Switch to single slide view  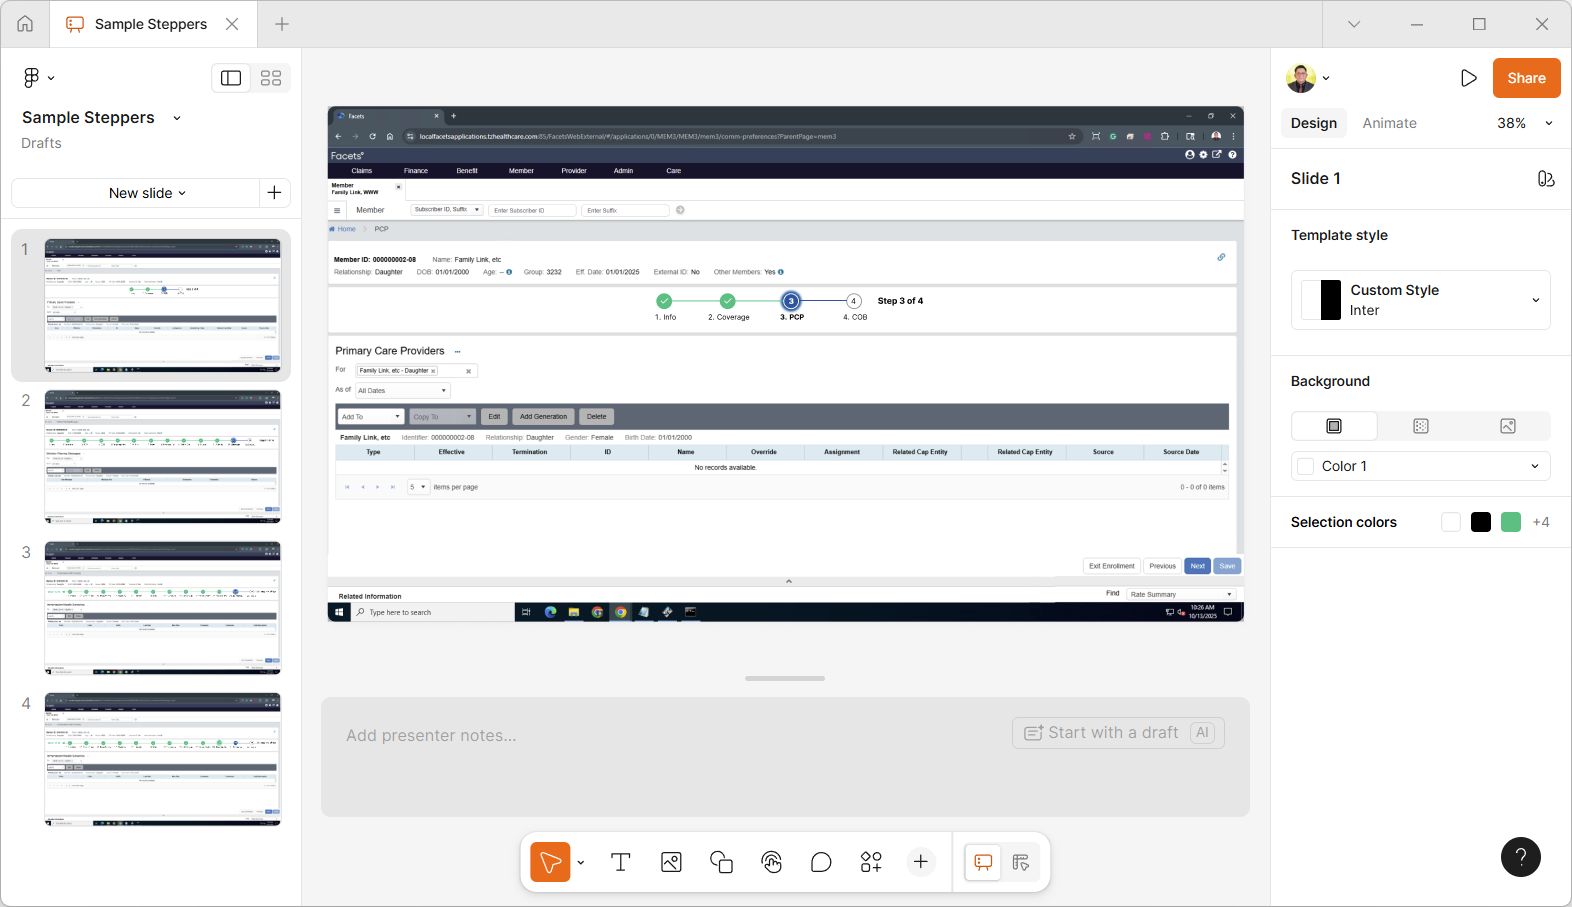(x=231, y=78)
